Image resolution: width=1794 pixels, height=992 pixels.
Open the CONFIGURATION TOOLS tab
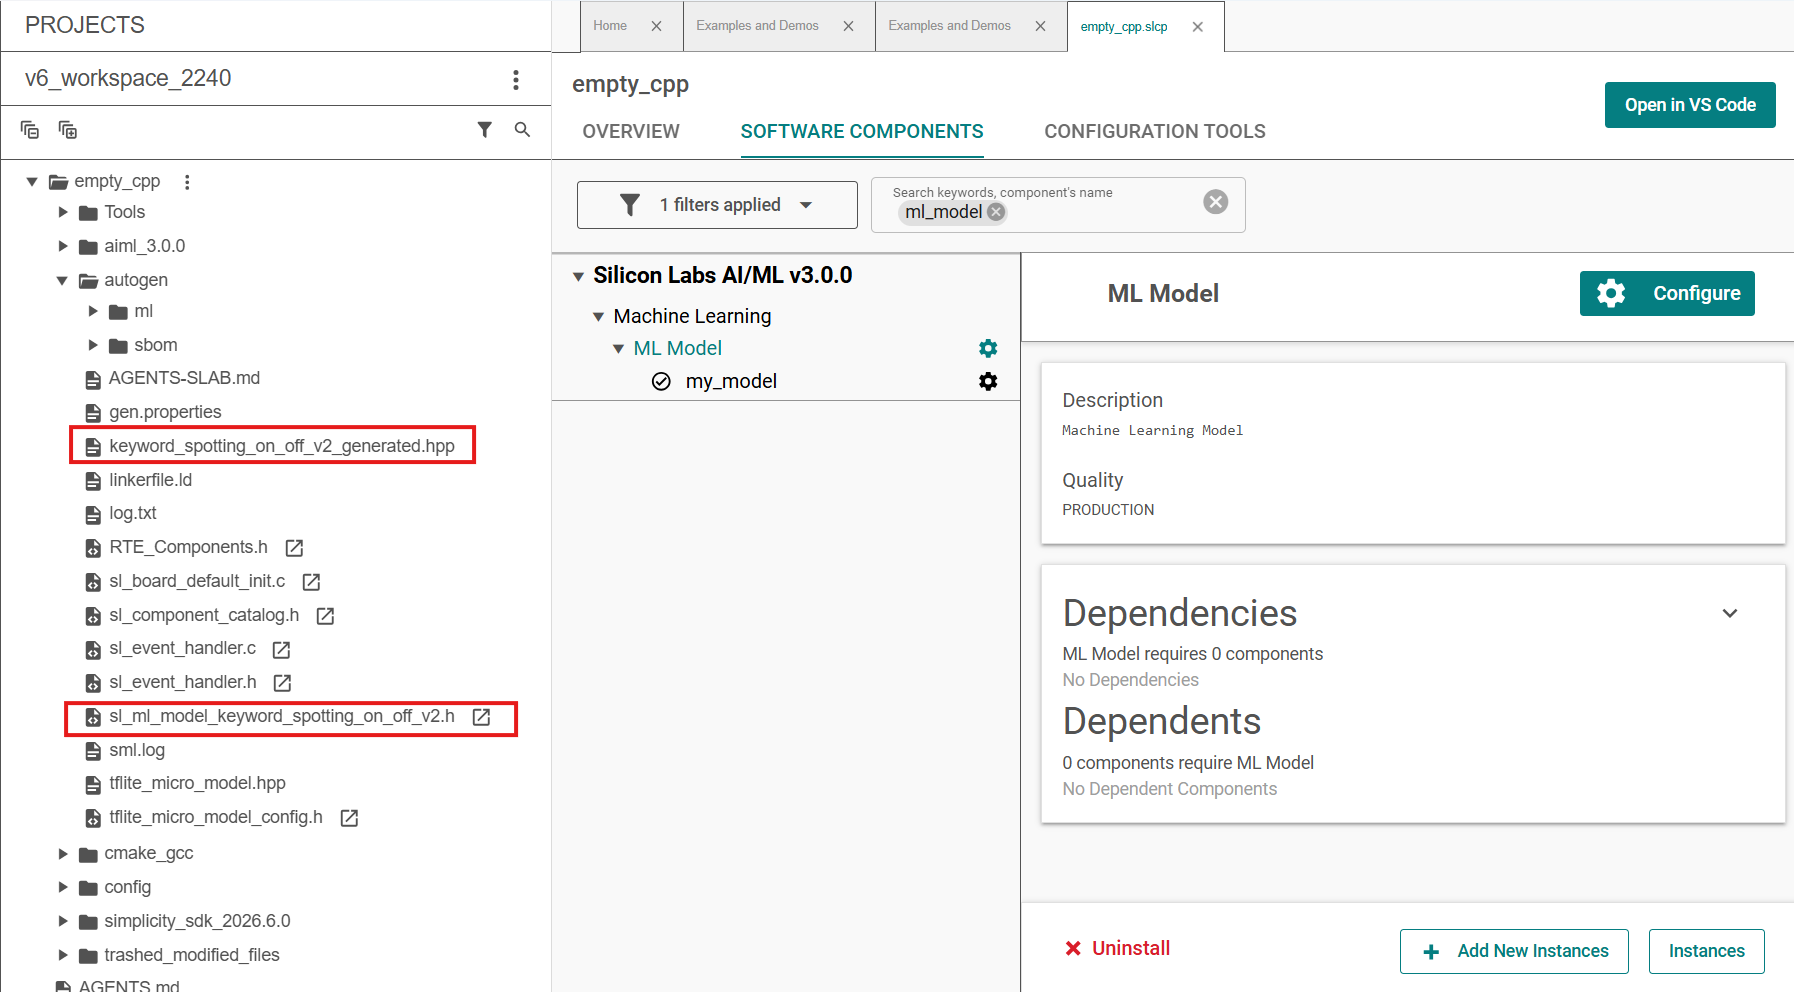[x=1155, y=132]
